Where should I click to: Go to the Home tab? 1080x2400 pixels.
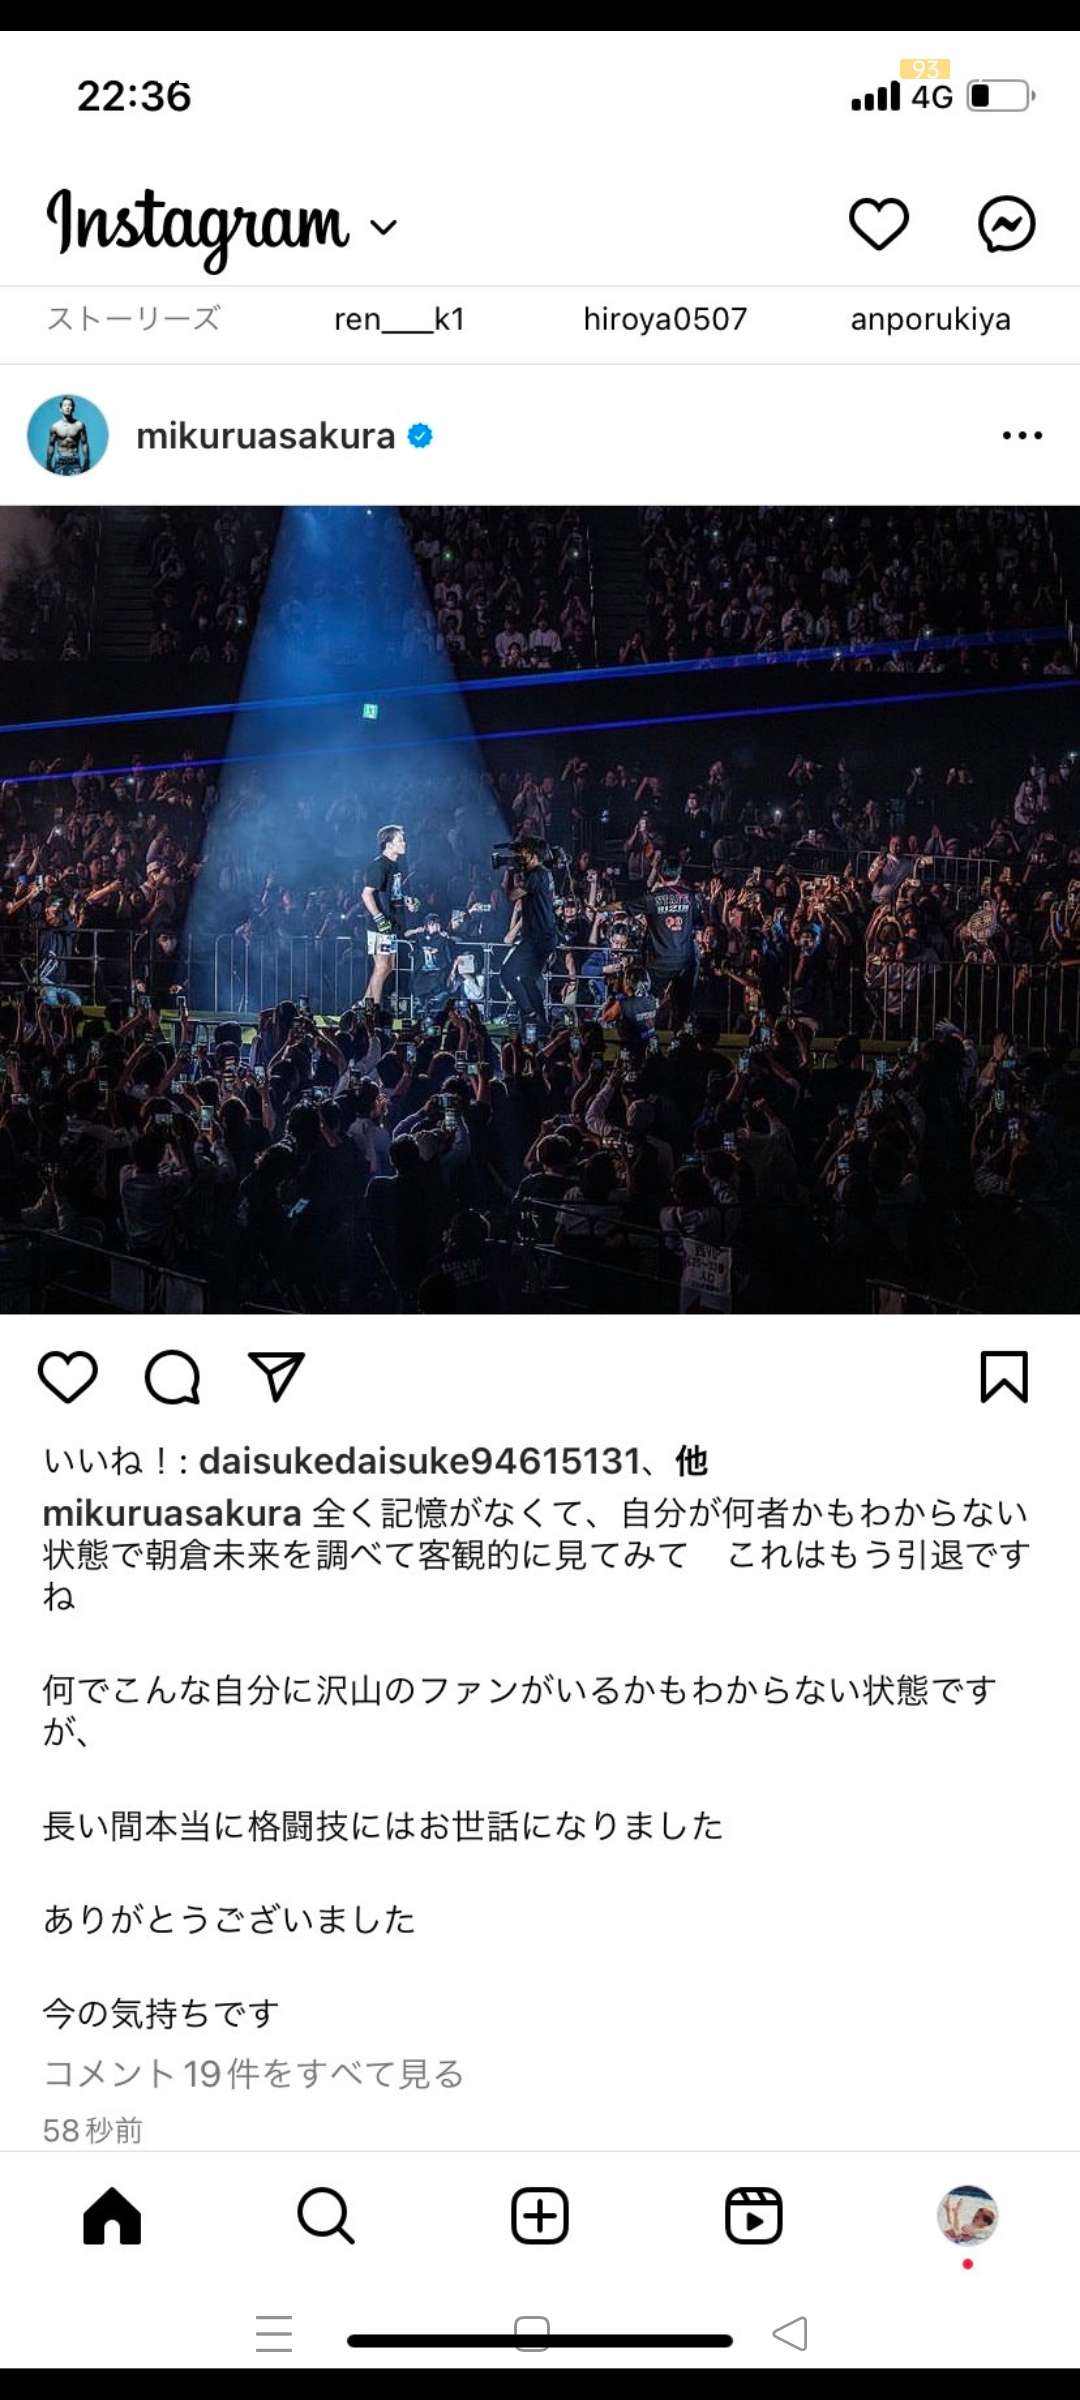112,2216
